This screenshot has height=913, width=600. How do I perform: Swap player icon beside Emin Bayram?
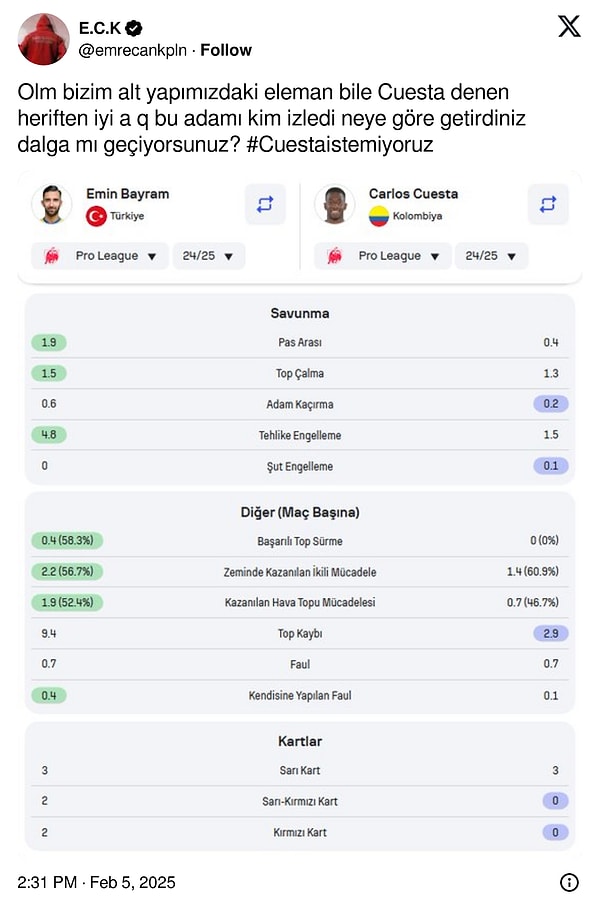tap(265, 204)
